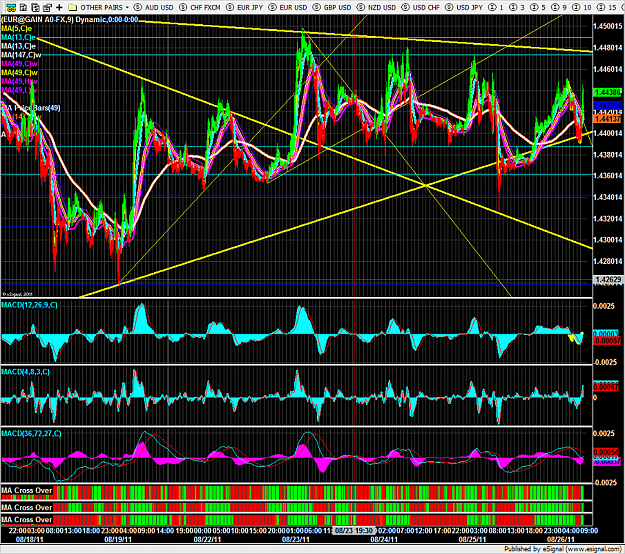
Task: Open the Published by eSignal link
Action: 563,549
